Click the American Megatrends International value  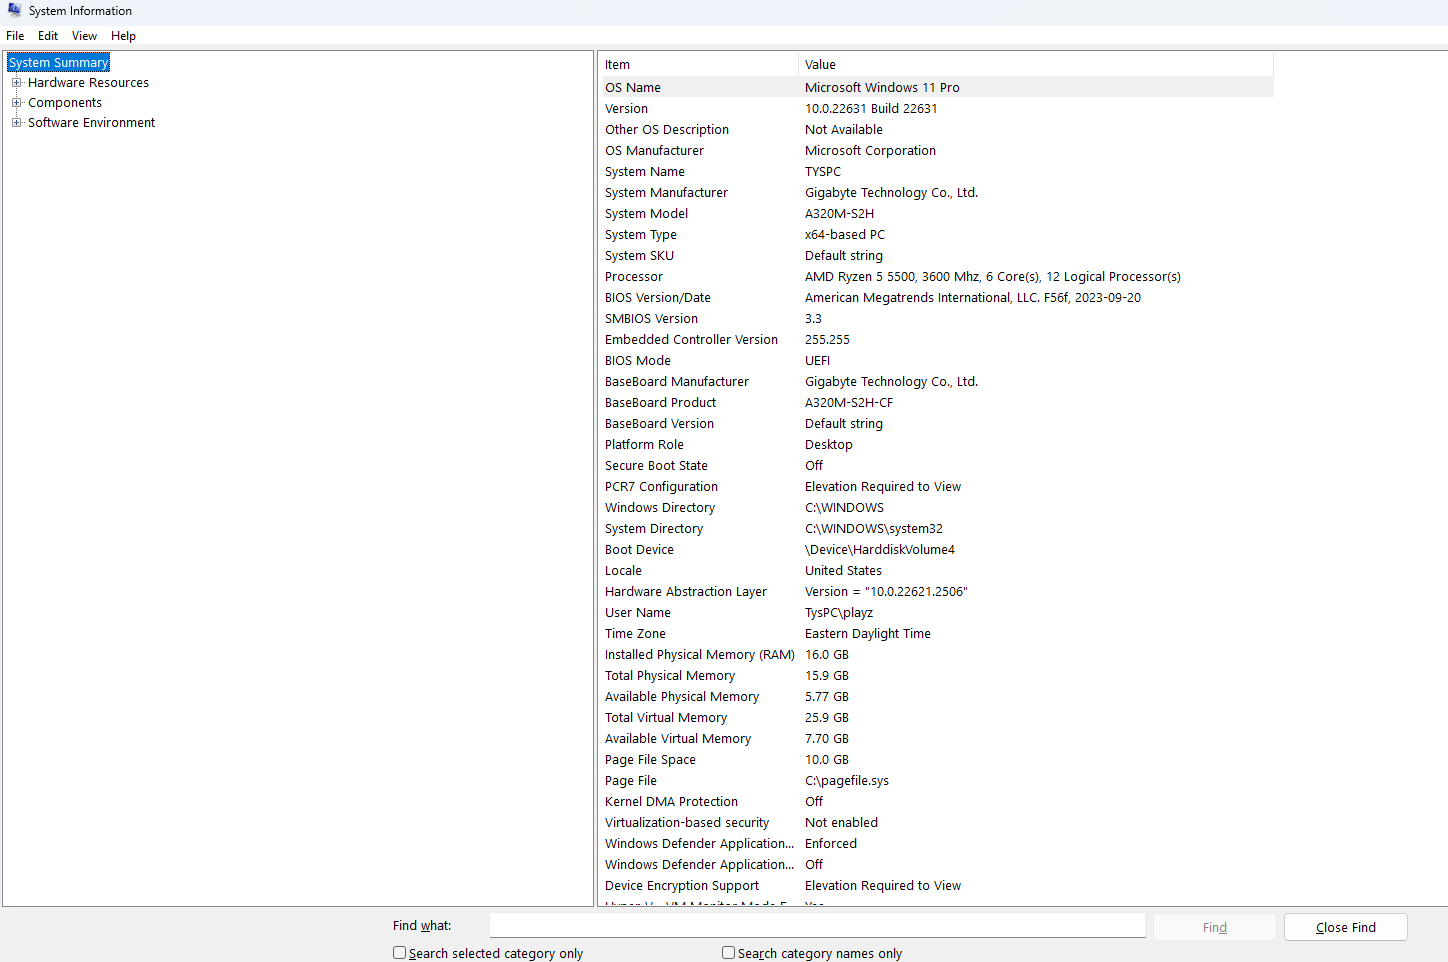(973, 298)
